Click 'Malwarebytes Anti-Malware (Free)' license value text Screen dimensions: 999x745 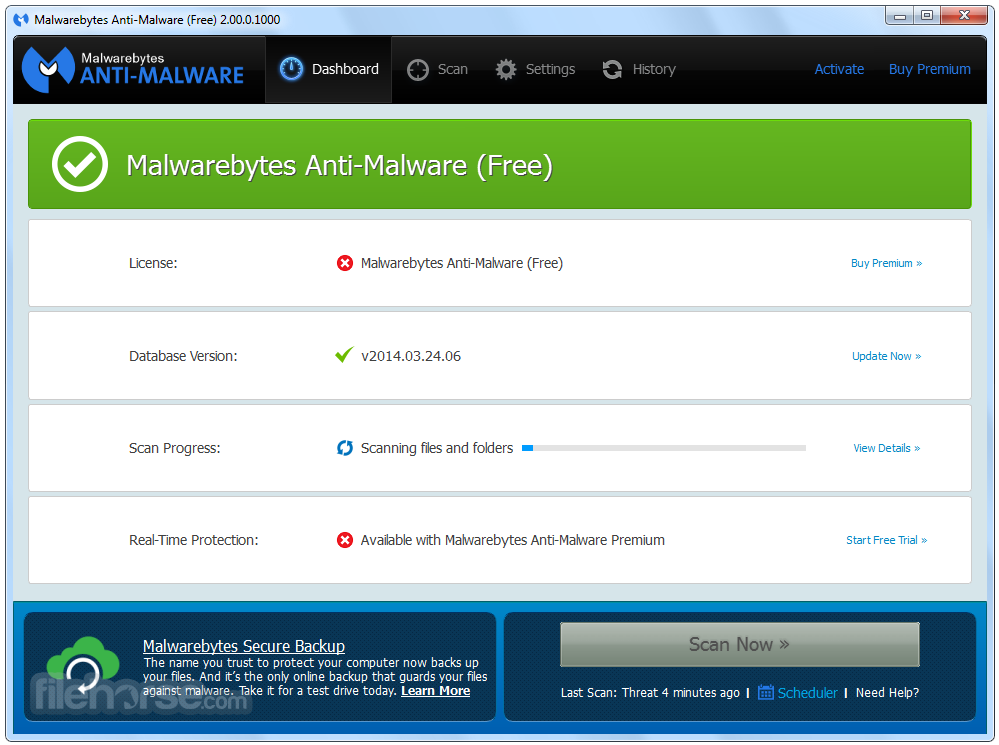pos(462,263)
